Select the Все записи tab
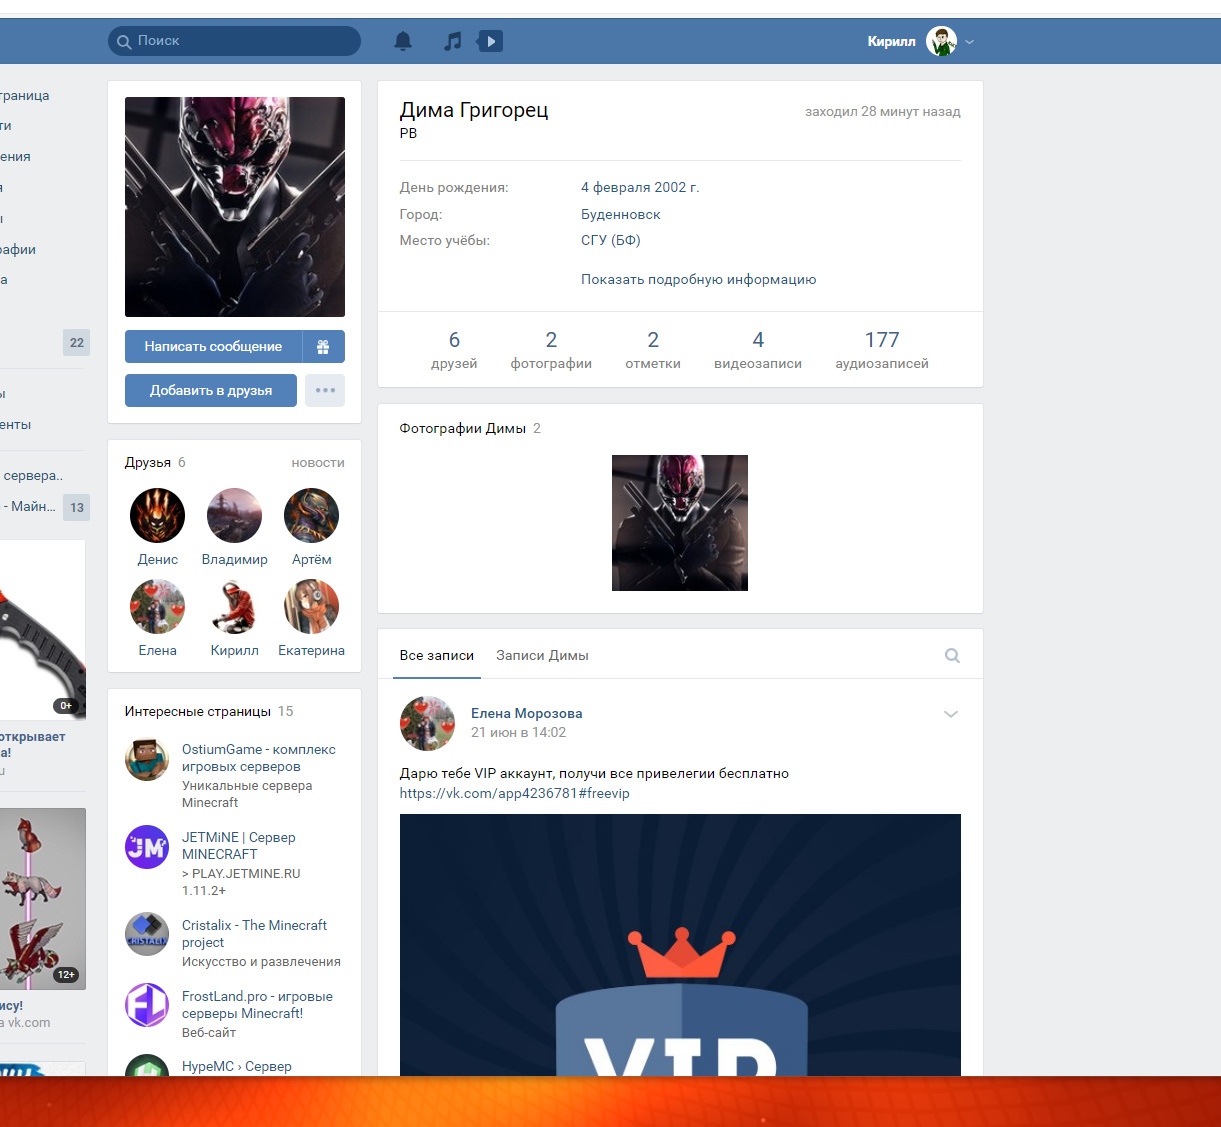Image resolution: width=1221 pixels, height=1127 pixels. pos(436,656)
